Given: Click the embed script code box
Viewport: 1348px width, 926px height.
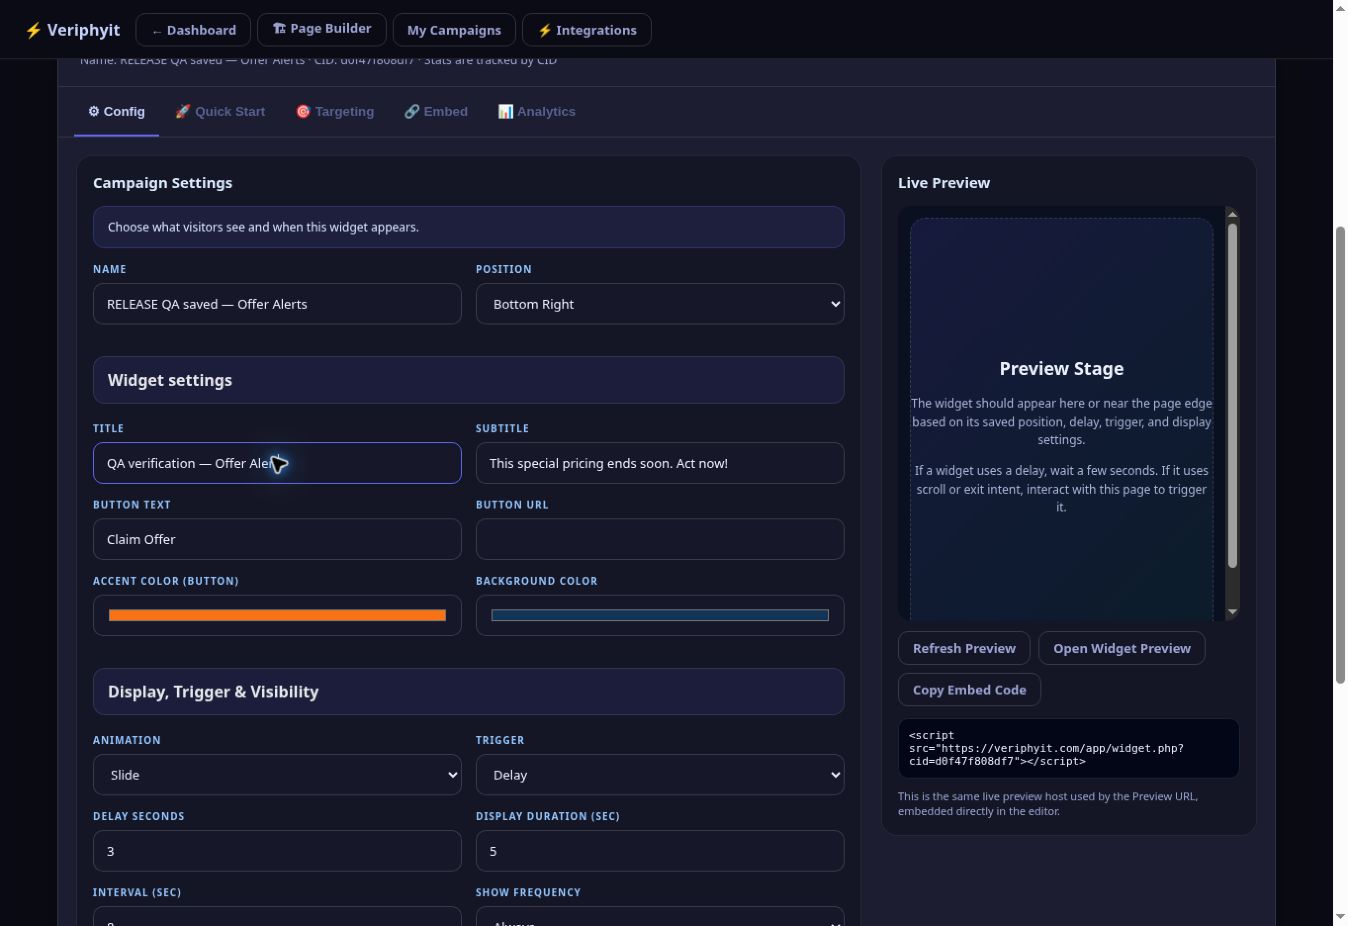Looking at the screenshot, I should click(1068, 748).
